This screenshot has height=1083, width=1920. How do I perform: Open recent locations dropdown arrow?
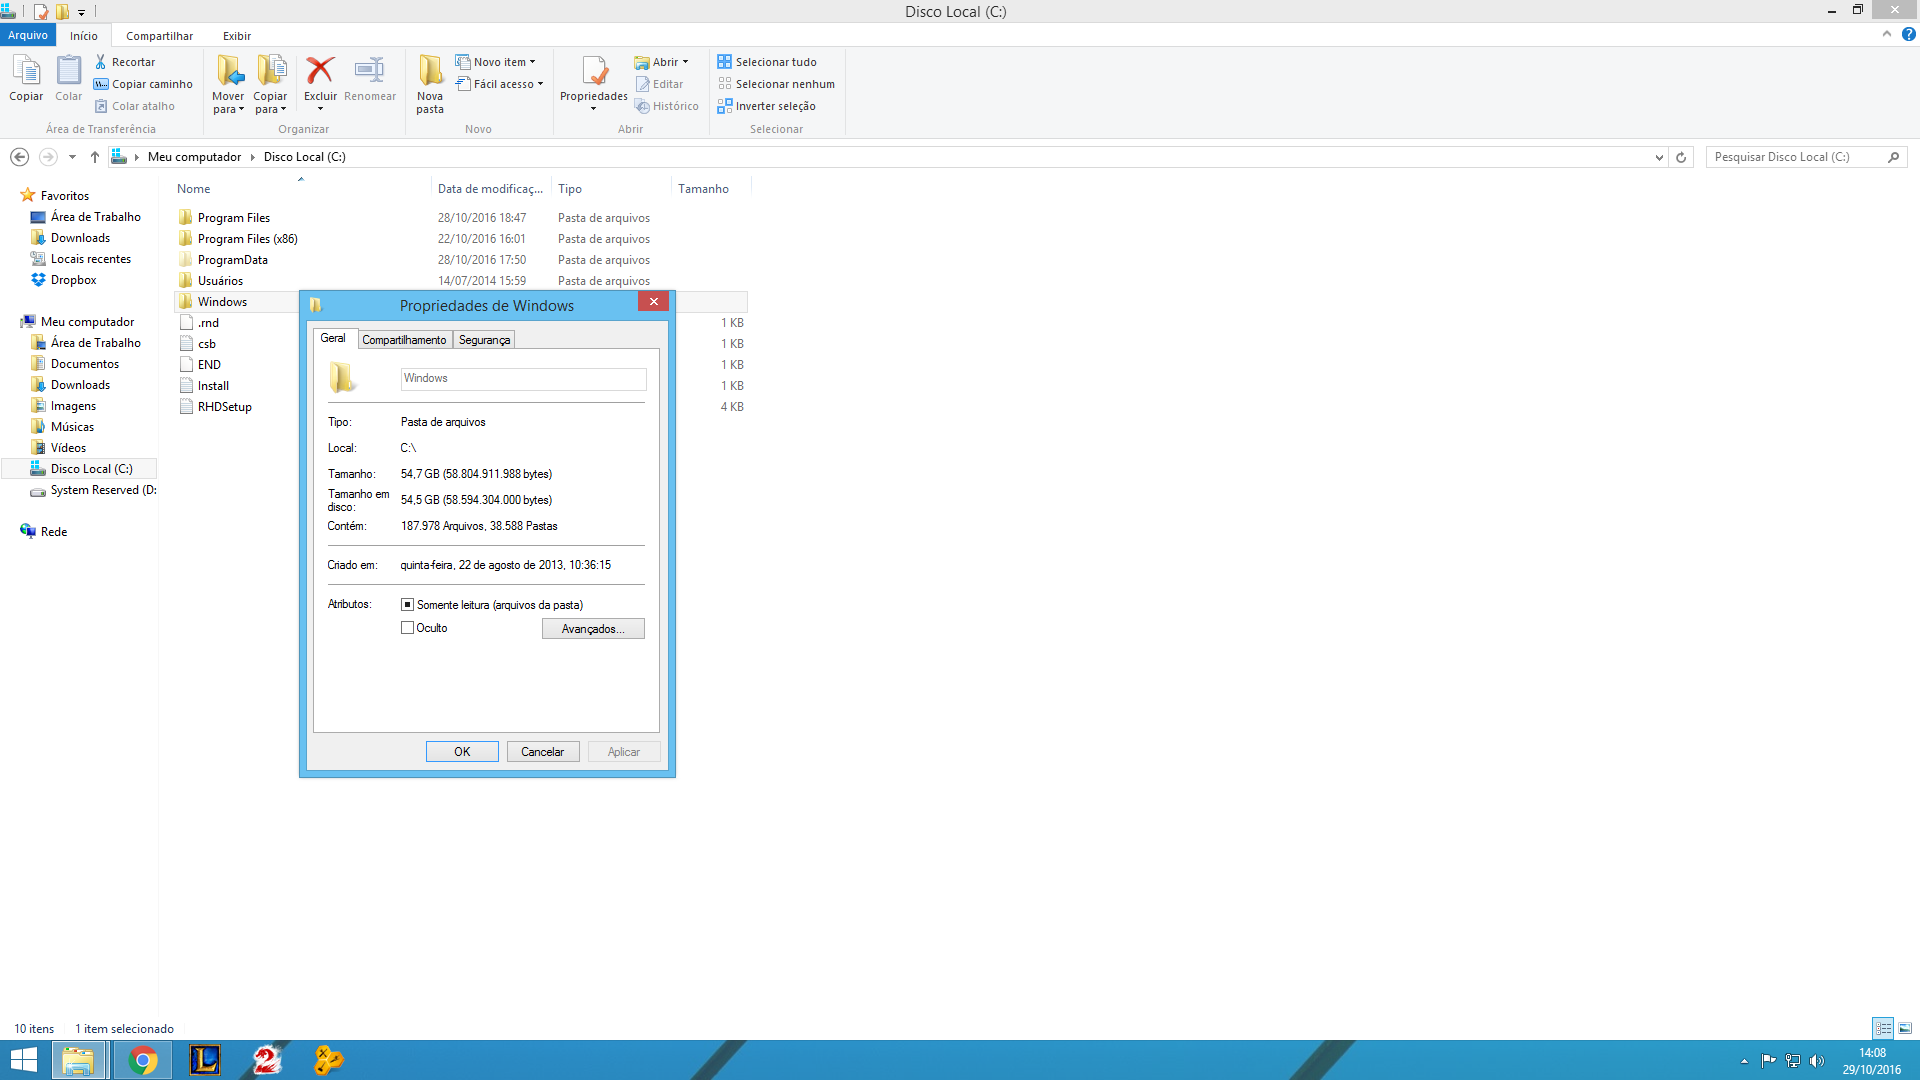(72, 157)
